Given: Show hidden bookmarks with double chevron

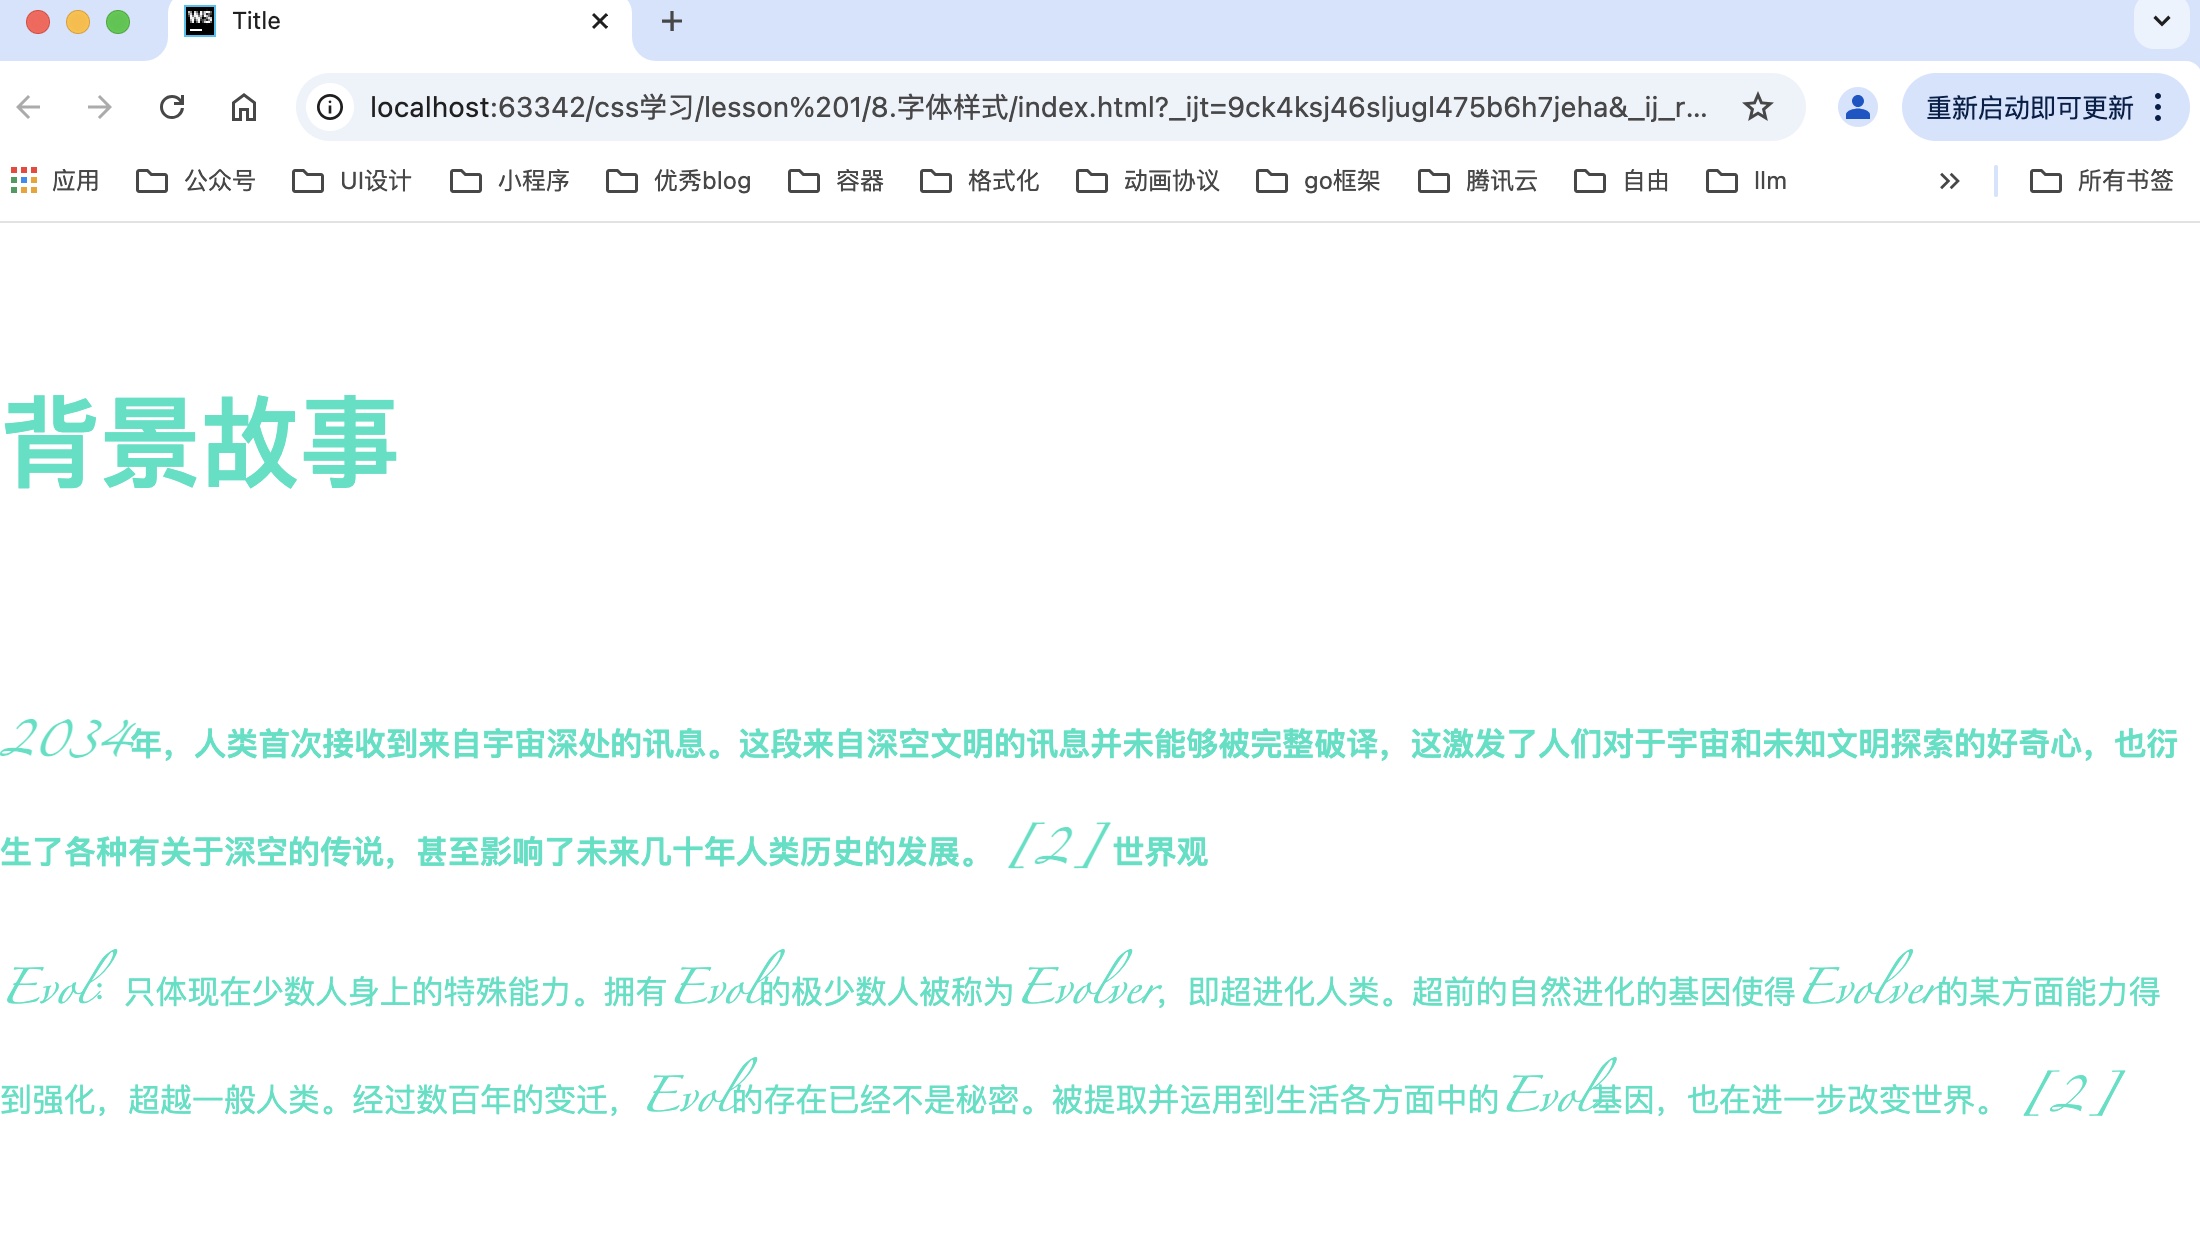Looking at the screenshot, I should tap(1949, 181).
